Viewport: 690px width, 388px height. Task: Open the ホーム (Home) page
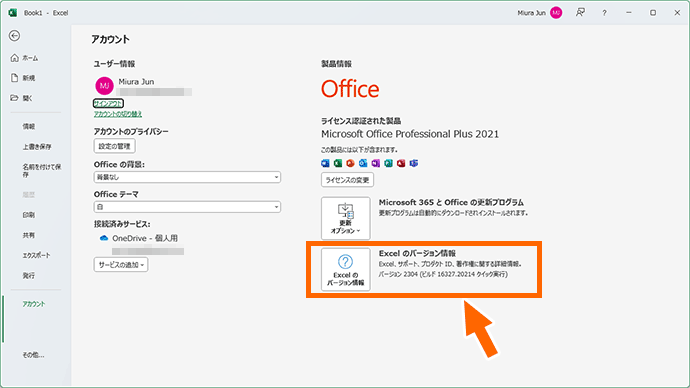pos(25,58)
